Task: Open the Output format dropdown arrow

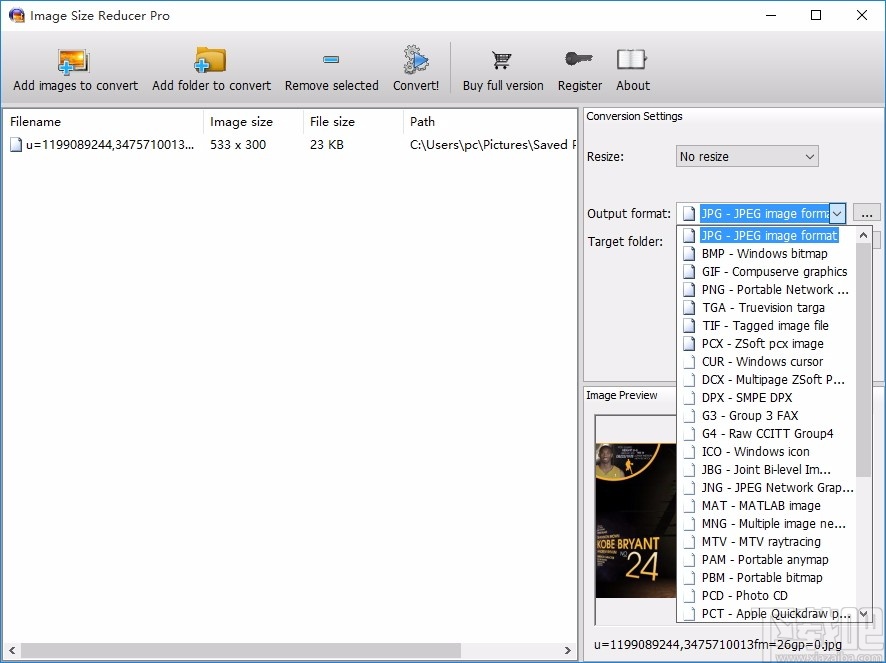Action: tap(837, 213)
